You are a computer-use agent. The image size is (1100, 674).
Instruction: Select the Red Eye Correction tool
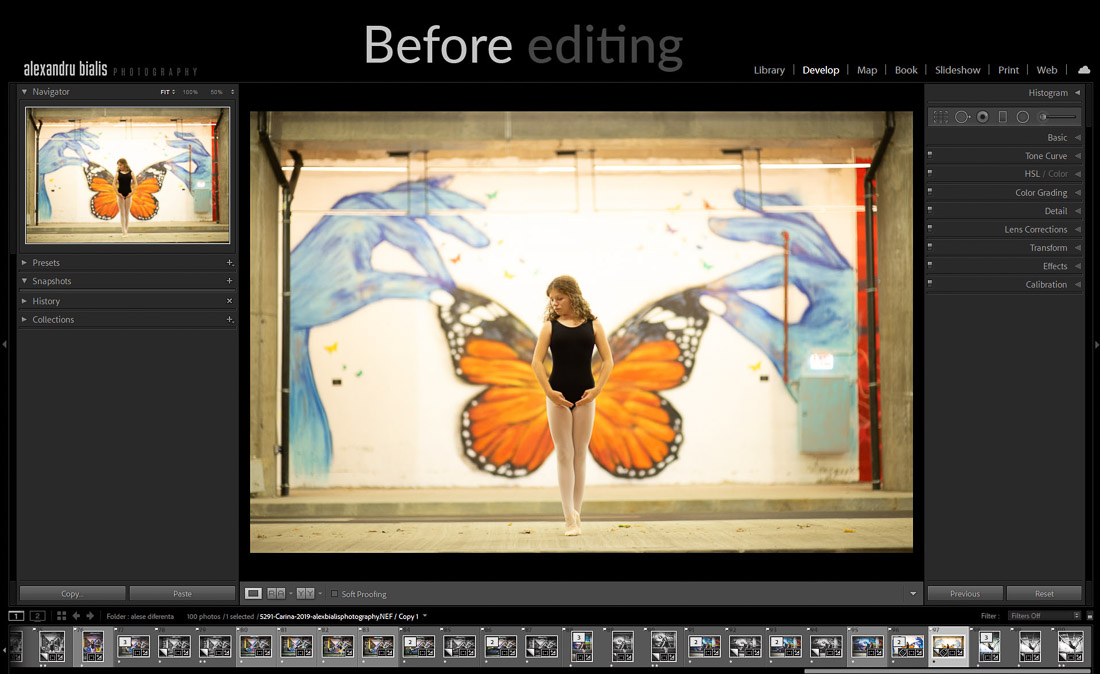tap(983, 117)
